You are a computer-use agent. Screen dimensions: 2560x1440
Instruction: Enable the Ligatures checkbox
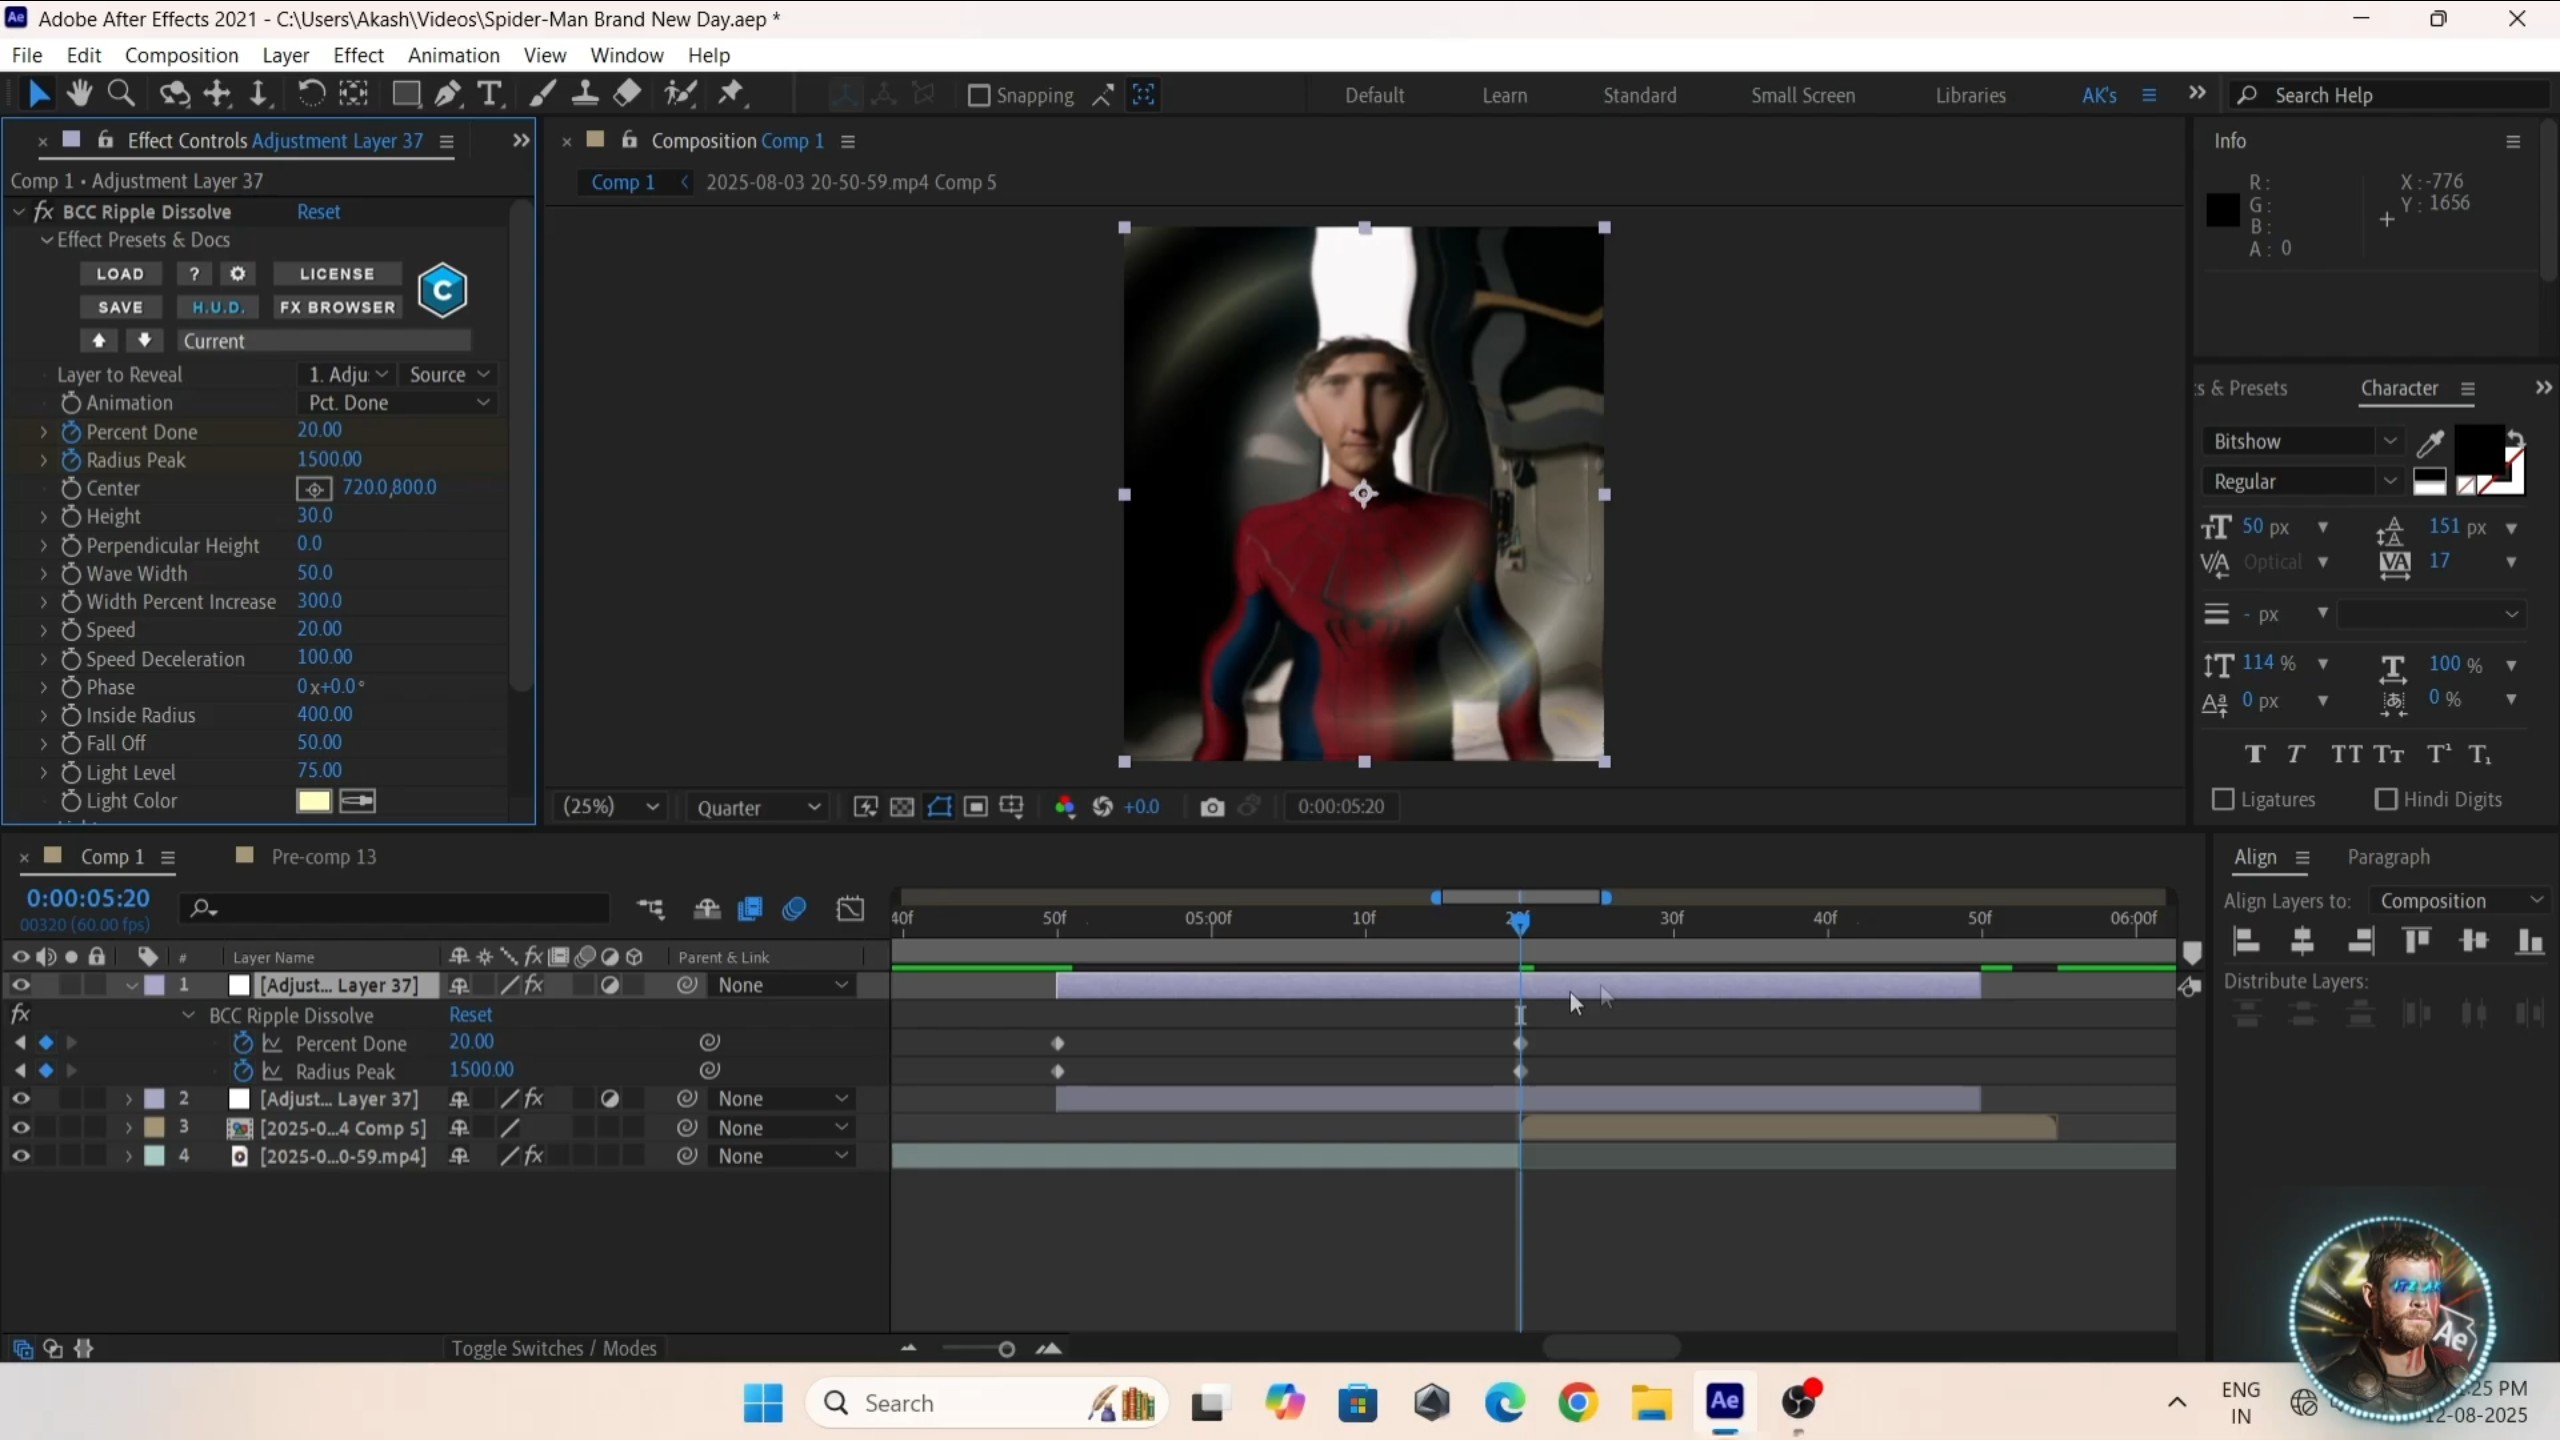pos(2223,799)
